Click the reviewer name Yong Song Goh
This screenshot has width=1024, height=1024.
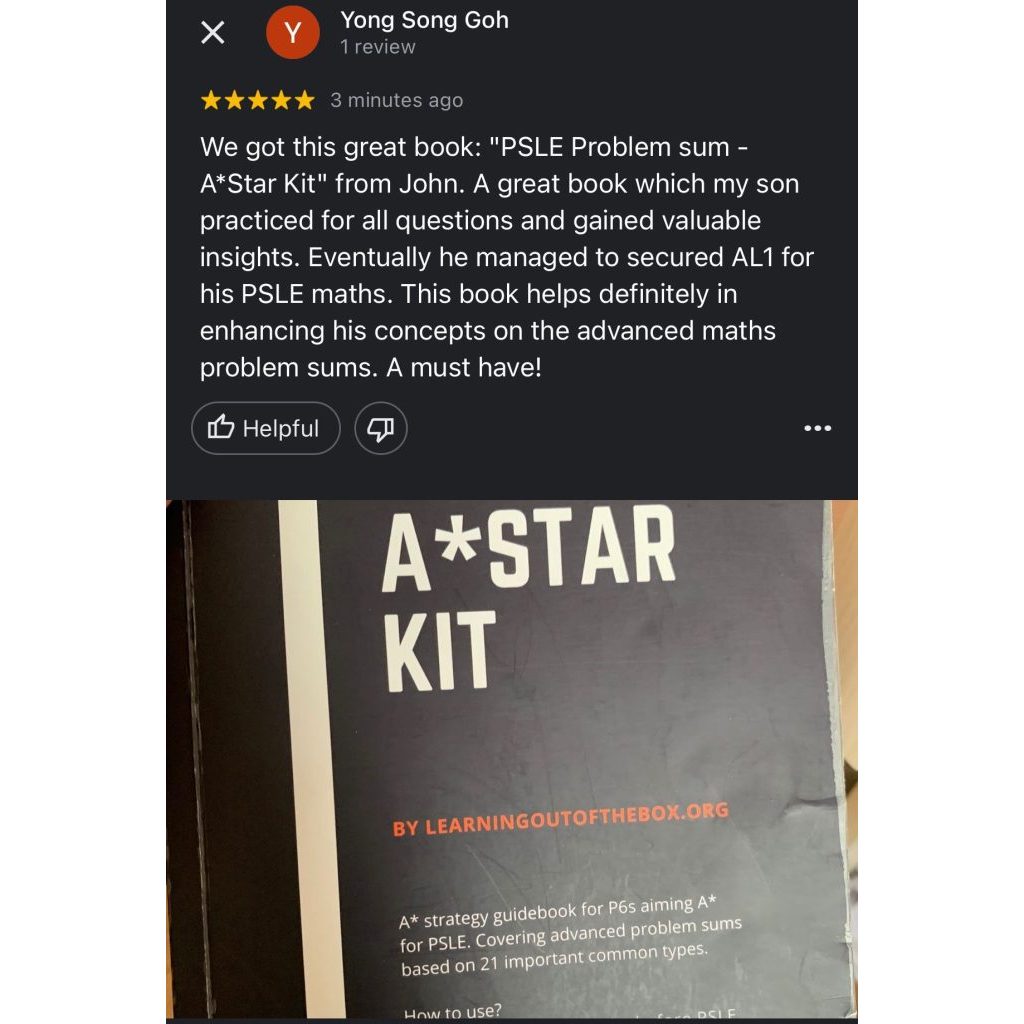(x=424, y=20)
